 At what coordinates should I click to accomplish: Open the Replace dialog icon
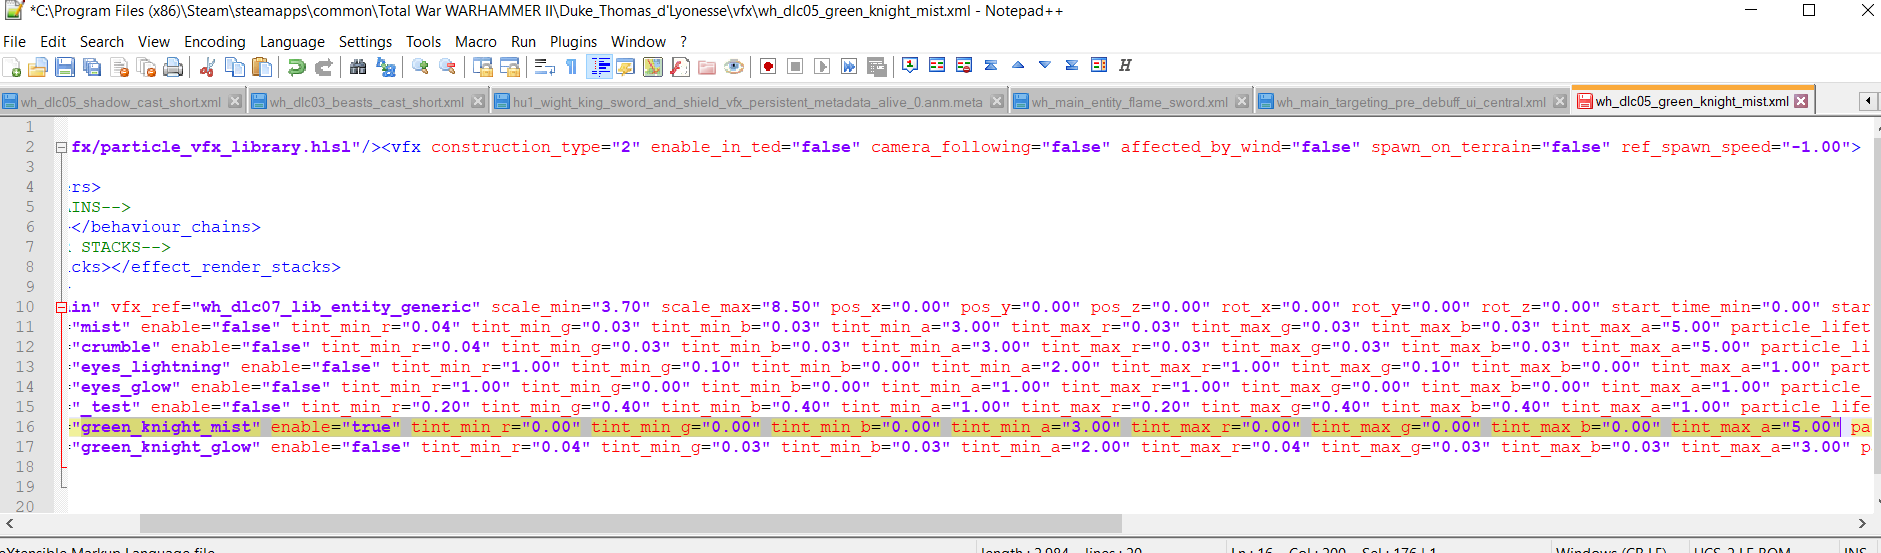click(385, 67)
